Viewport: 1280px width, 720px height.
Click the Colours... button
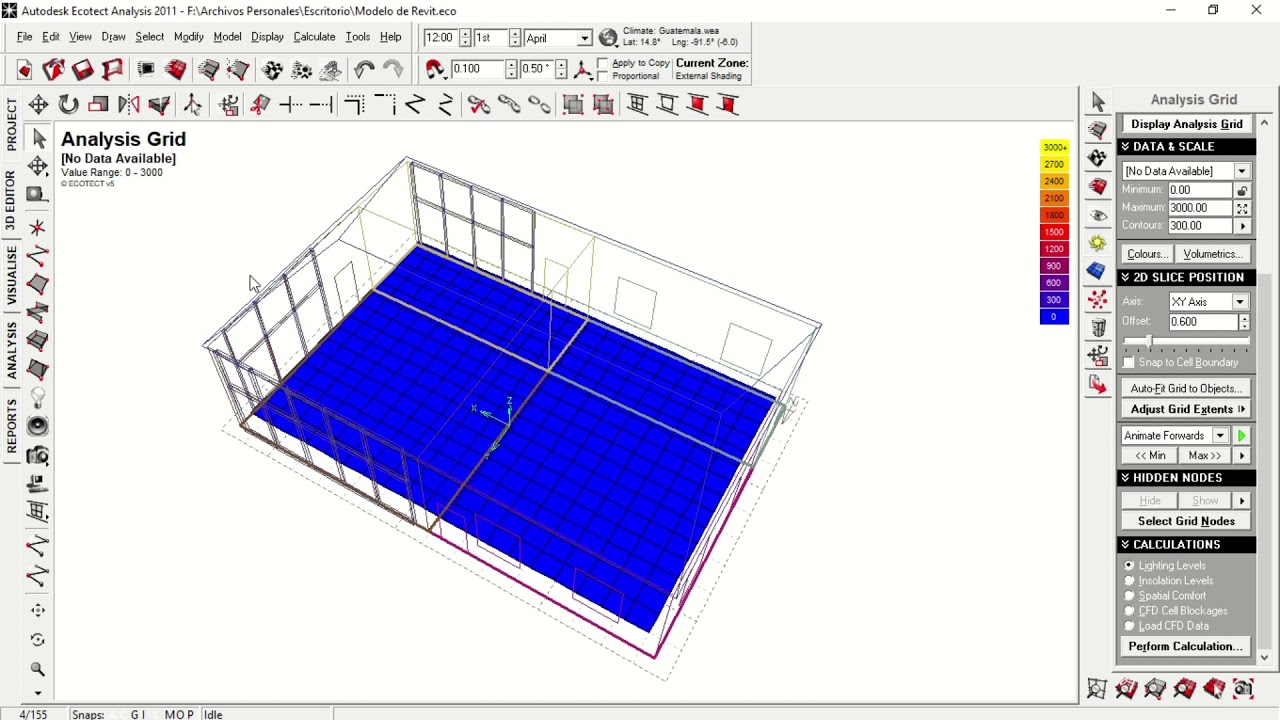(x=1146, y=254)
